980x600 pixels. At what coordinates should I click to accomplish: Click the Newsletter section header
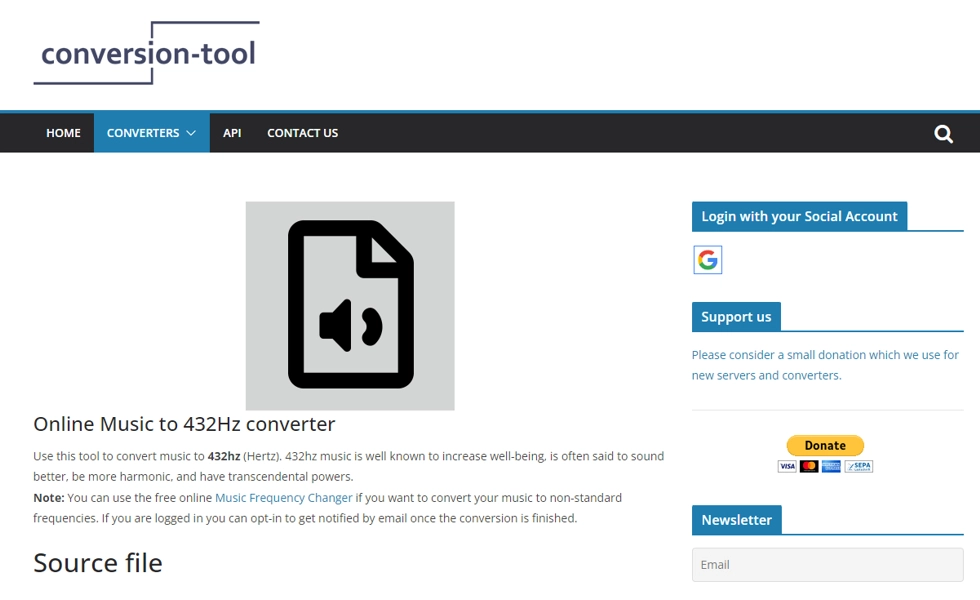(737, 520)
